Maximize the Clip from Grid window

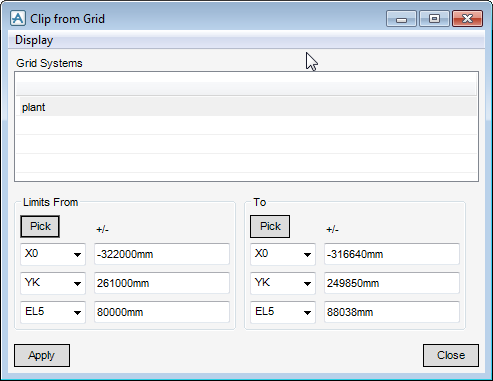(434, 19)
